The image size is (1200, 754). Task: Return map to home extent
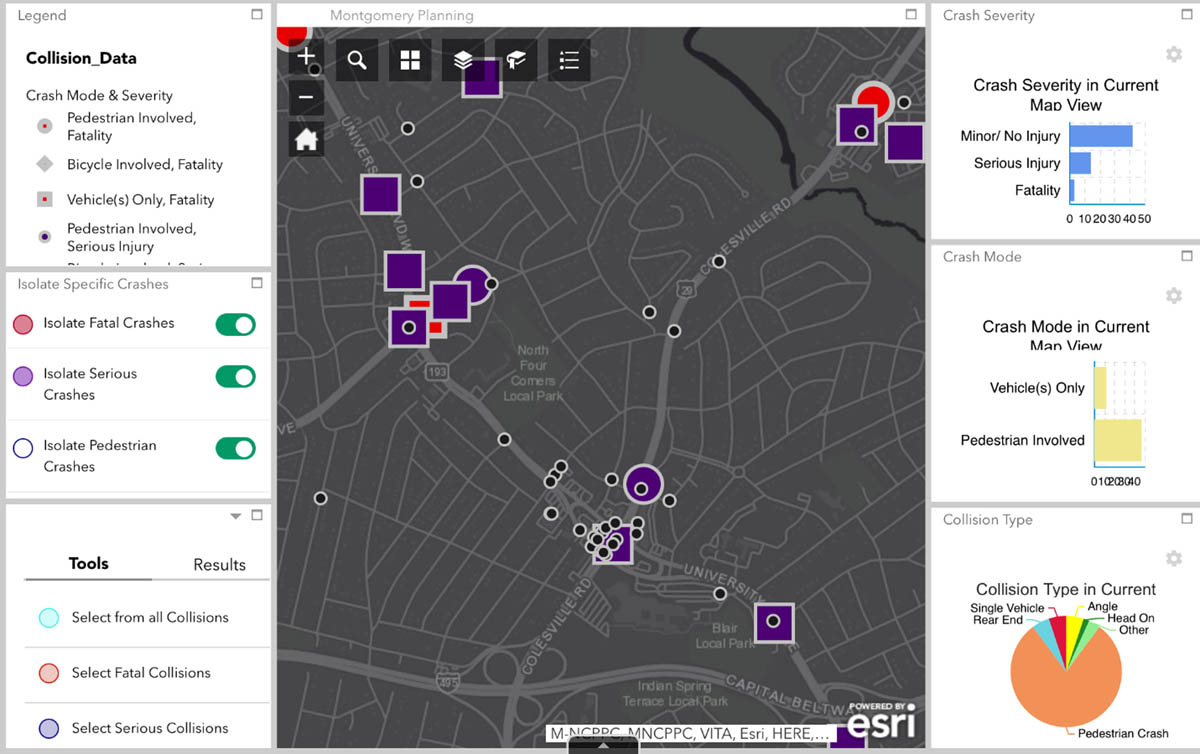(306, 139)
